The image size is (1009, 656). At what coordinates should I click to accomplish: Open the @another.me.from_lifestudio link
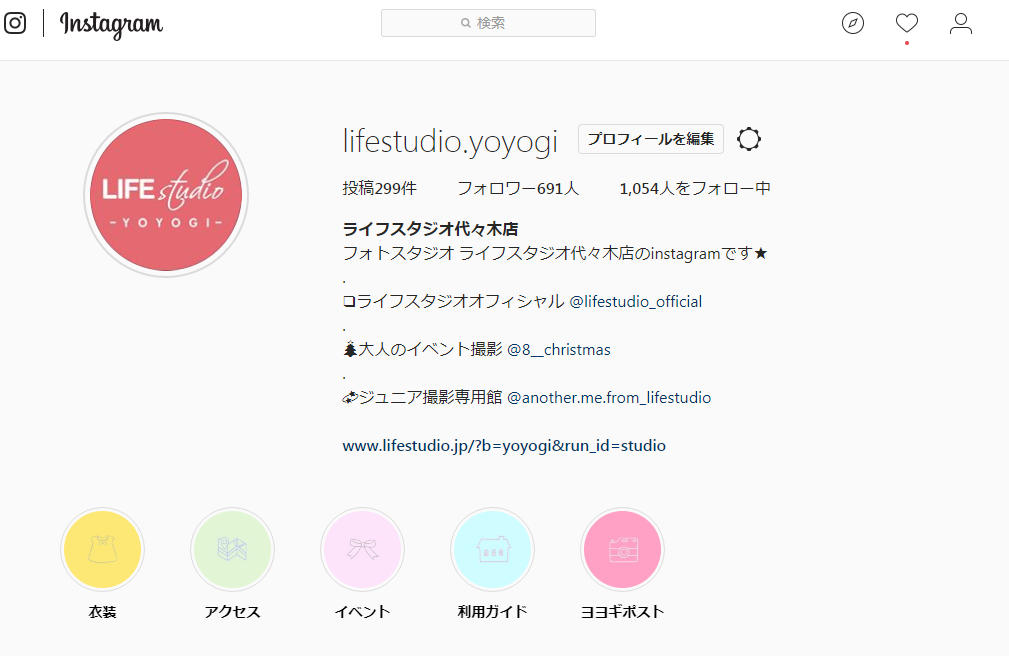click(609, 397)
